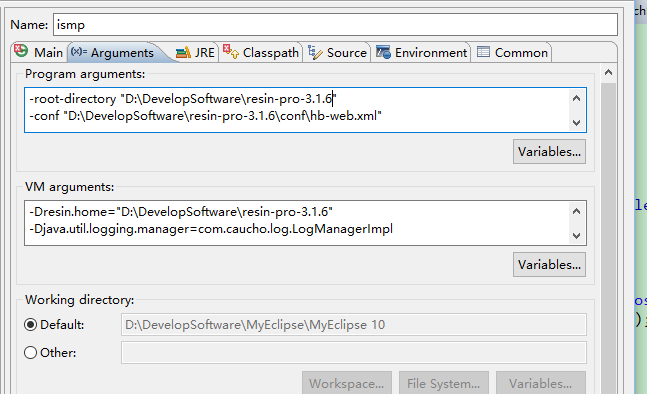Open the Environment tab

pyautogui.click(x=421, y=52)
